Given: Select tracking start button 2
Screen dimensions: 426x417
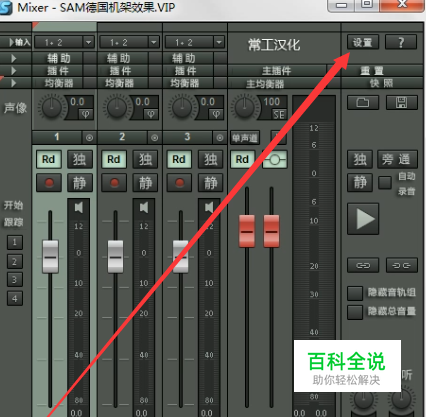Looking at the screenshot, I should click(15, 261).
